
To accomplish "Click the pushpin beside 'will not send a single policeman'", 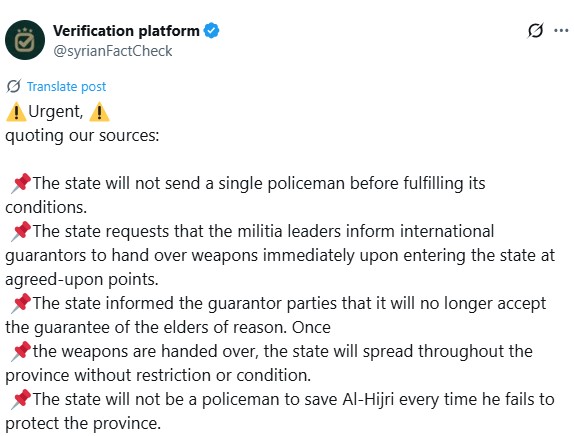I will click(21, 184).
